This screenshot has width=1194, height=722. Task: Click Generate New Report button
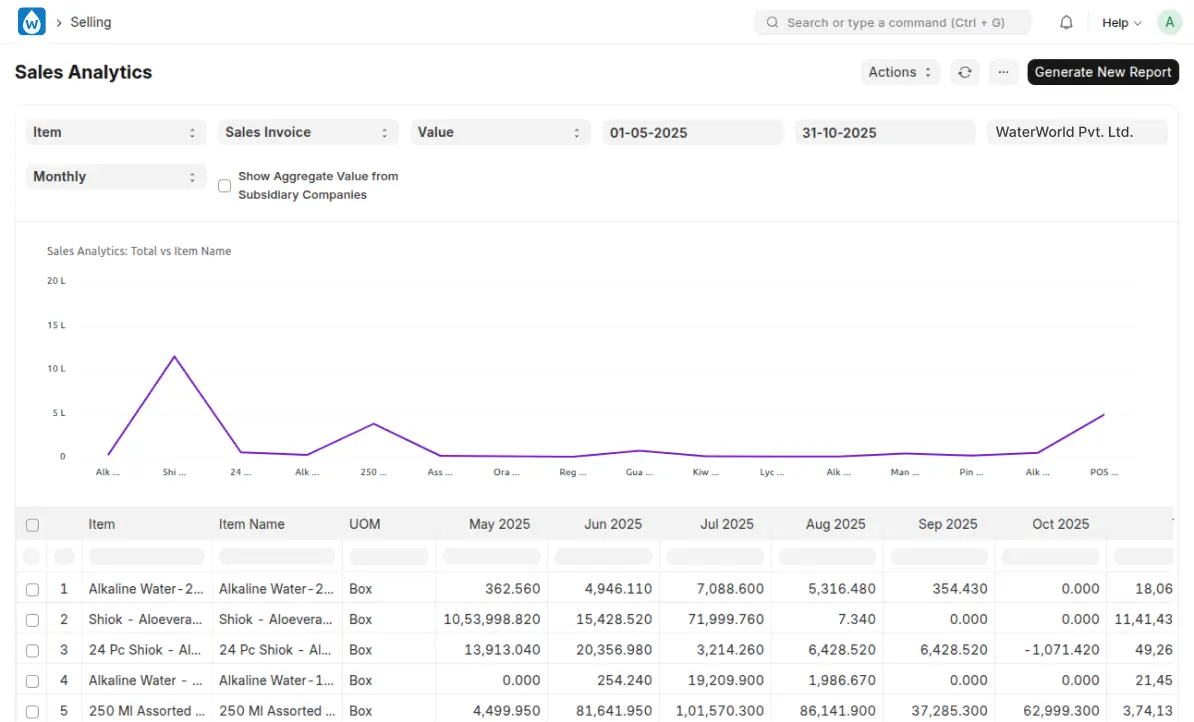tap(1103, 72)
